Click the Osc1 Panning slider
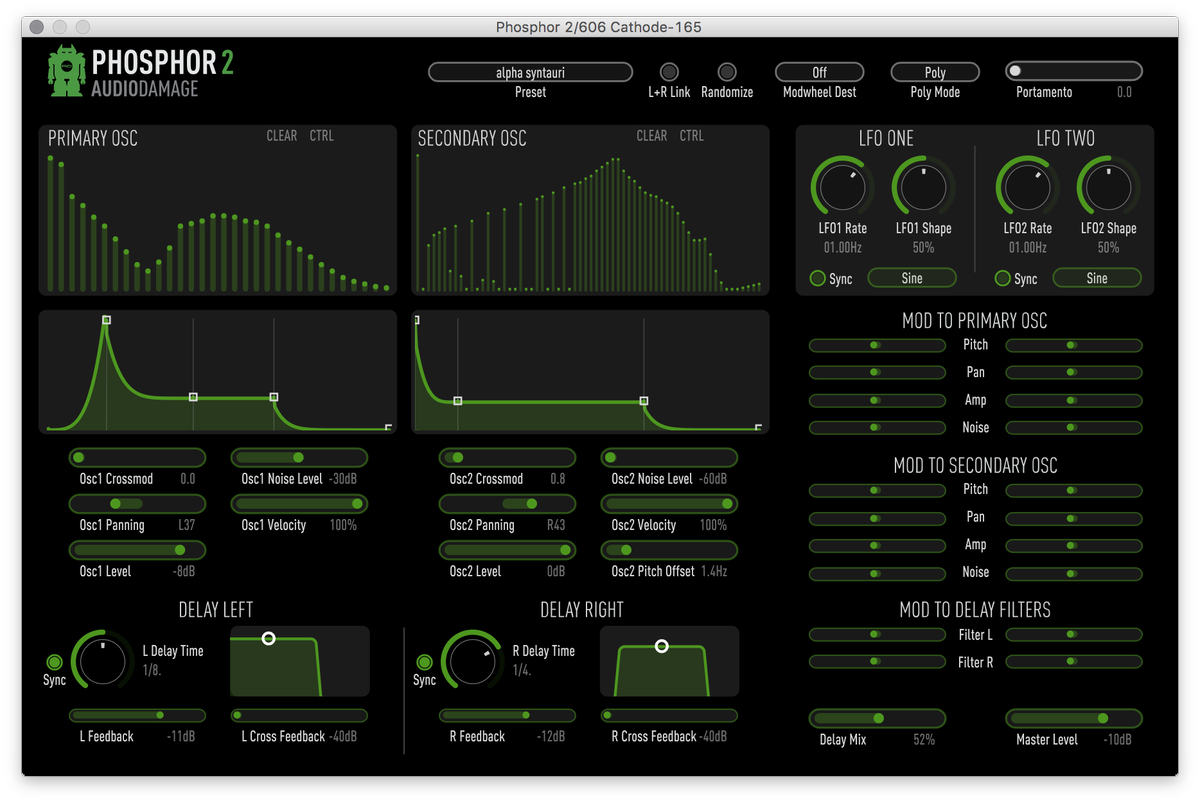Viewport: 1200px width, 803px height. [x=137, y=504]
